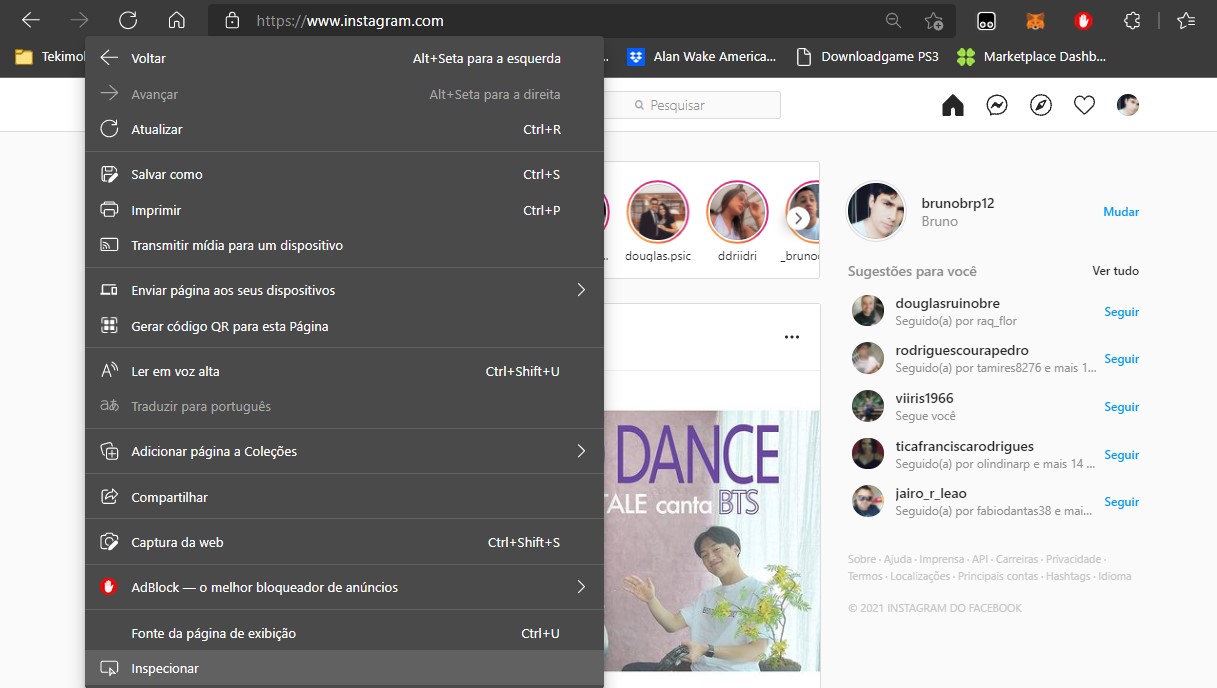Follow rodriguescourapedro with Seguir

[x=1122, y=359]
